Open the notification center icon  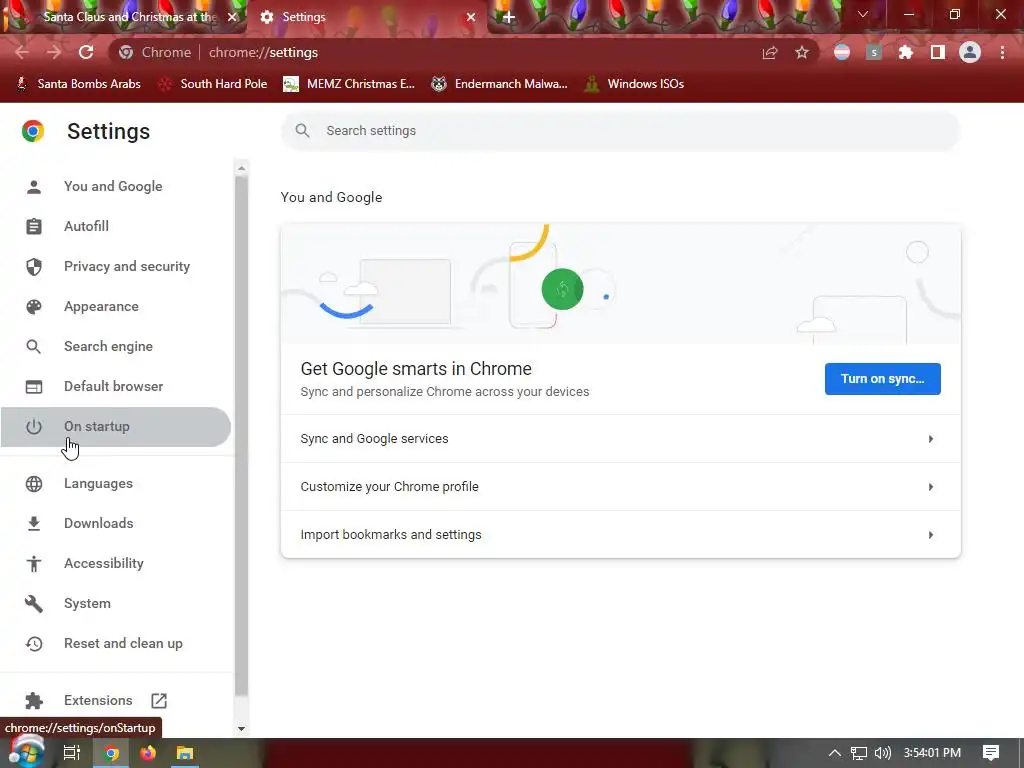991,753
